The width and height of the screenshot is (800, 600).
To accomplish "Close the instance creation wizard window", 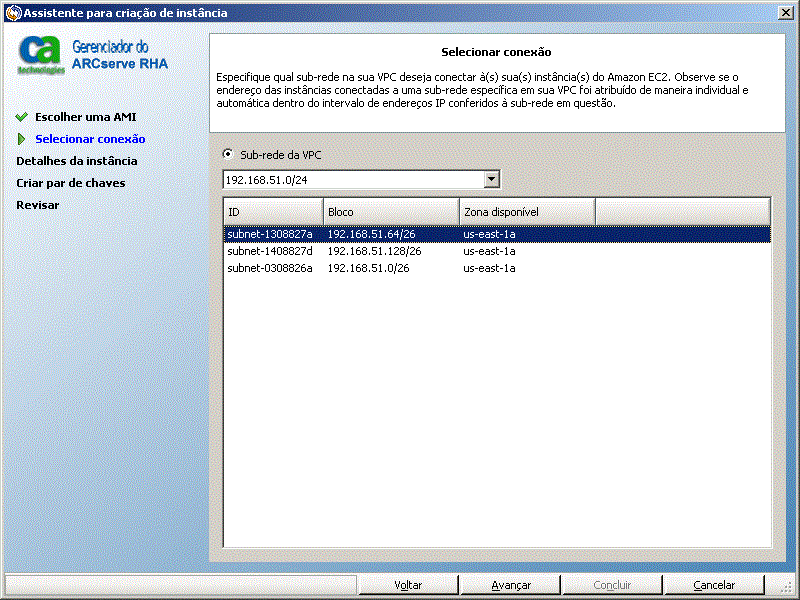I will click(785, 13).
